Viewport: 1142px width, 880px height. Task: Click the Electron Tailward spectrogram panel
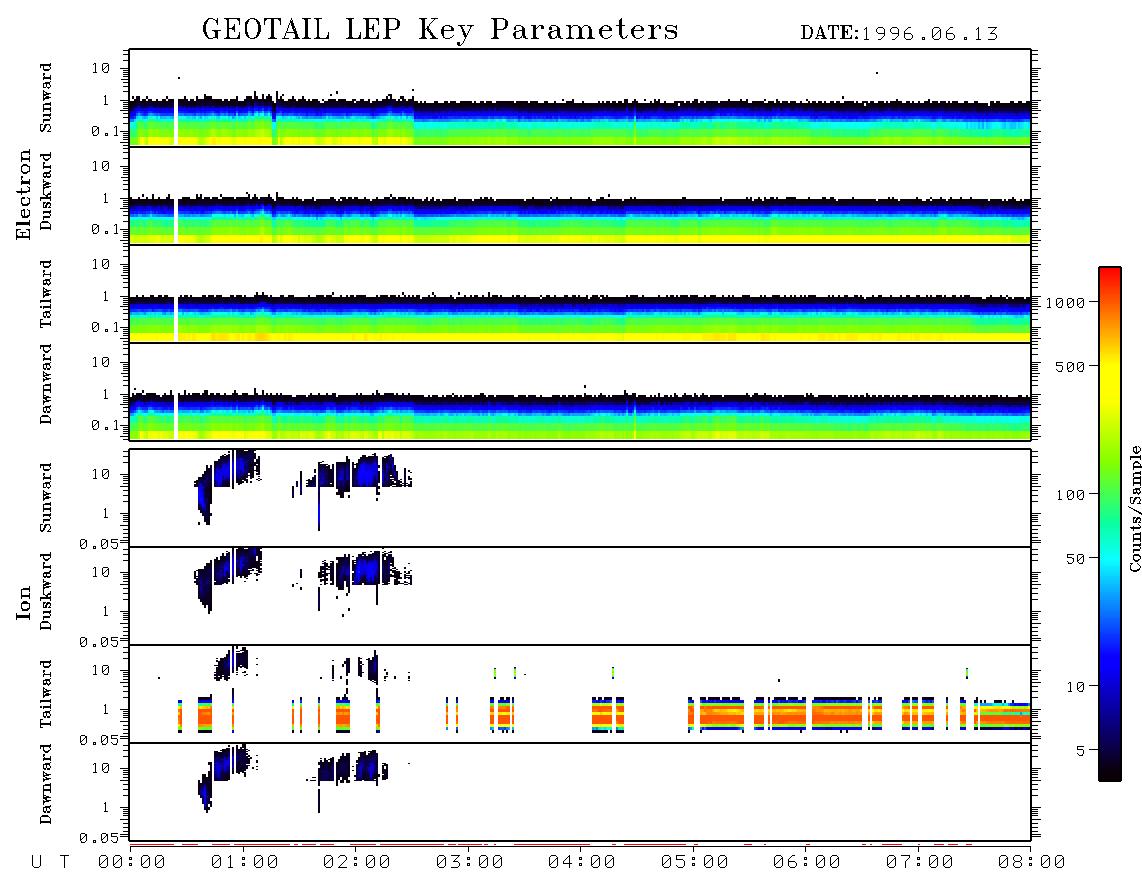[x=580, y=294]
